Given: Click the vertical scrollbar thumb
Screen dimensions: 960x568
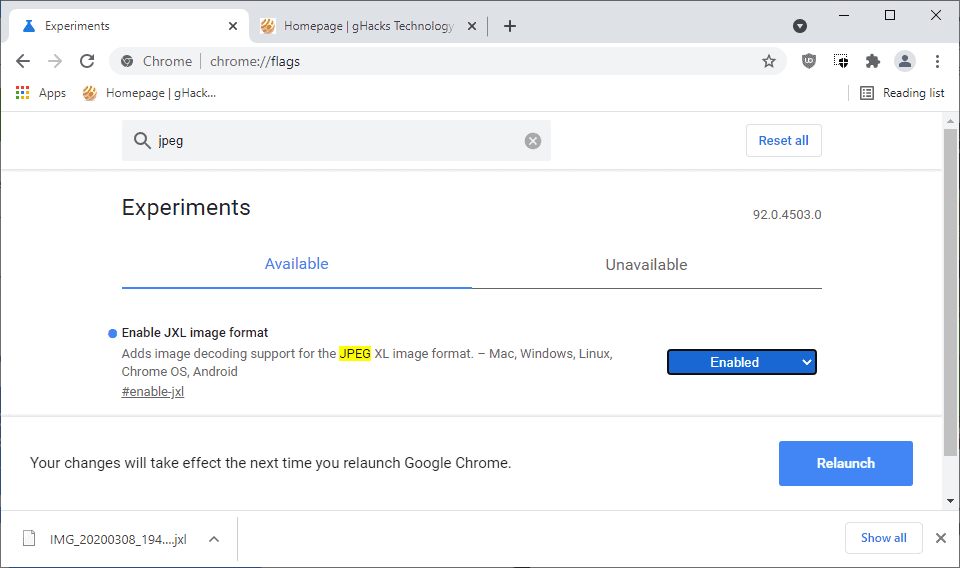Looking at the screenshot, I should pos(950,292).
